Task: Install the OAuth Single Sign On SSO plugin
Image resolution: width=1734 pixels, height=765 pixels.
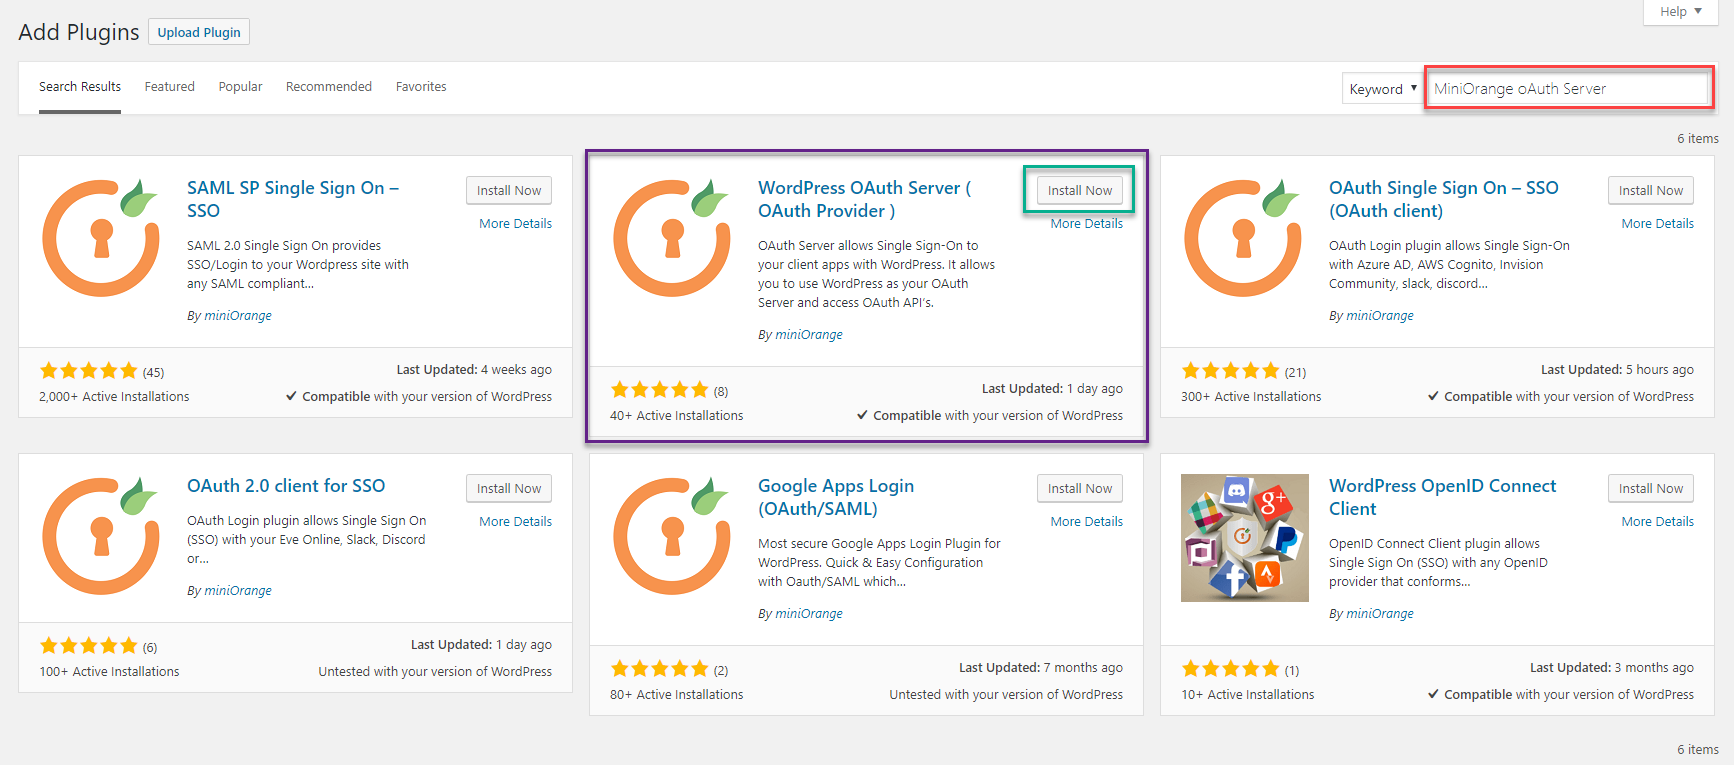Action: tap(1651, 190)
